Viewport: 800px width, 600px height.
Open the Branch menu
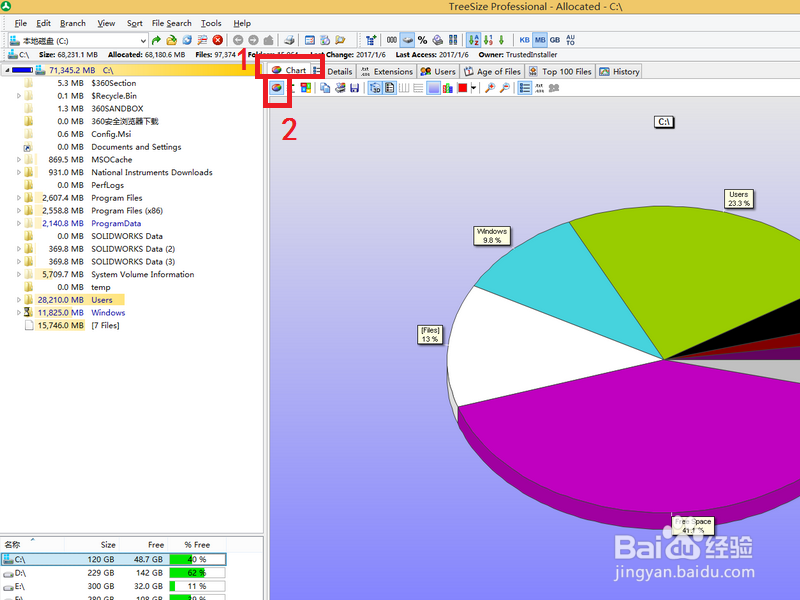coord(73,23)
